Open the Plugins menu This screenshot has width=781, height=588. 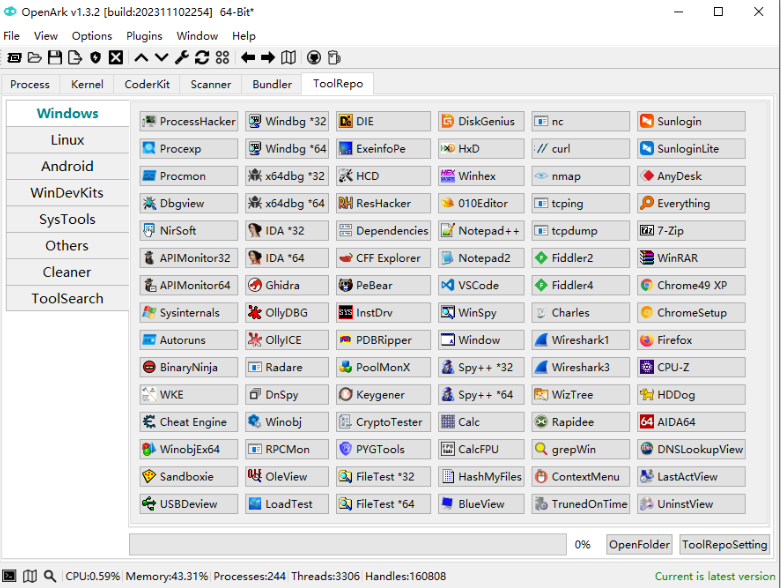point(144,36)
